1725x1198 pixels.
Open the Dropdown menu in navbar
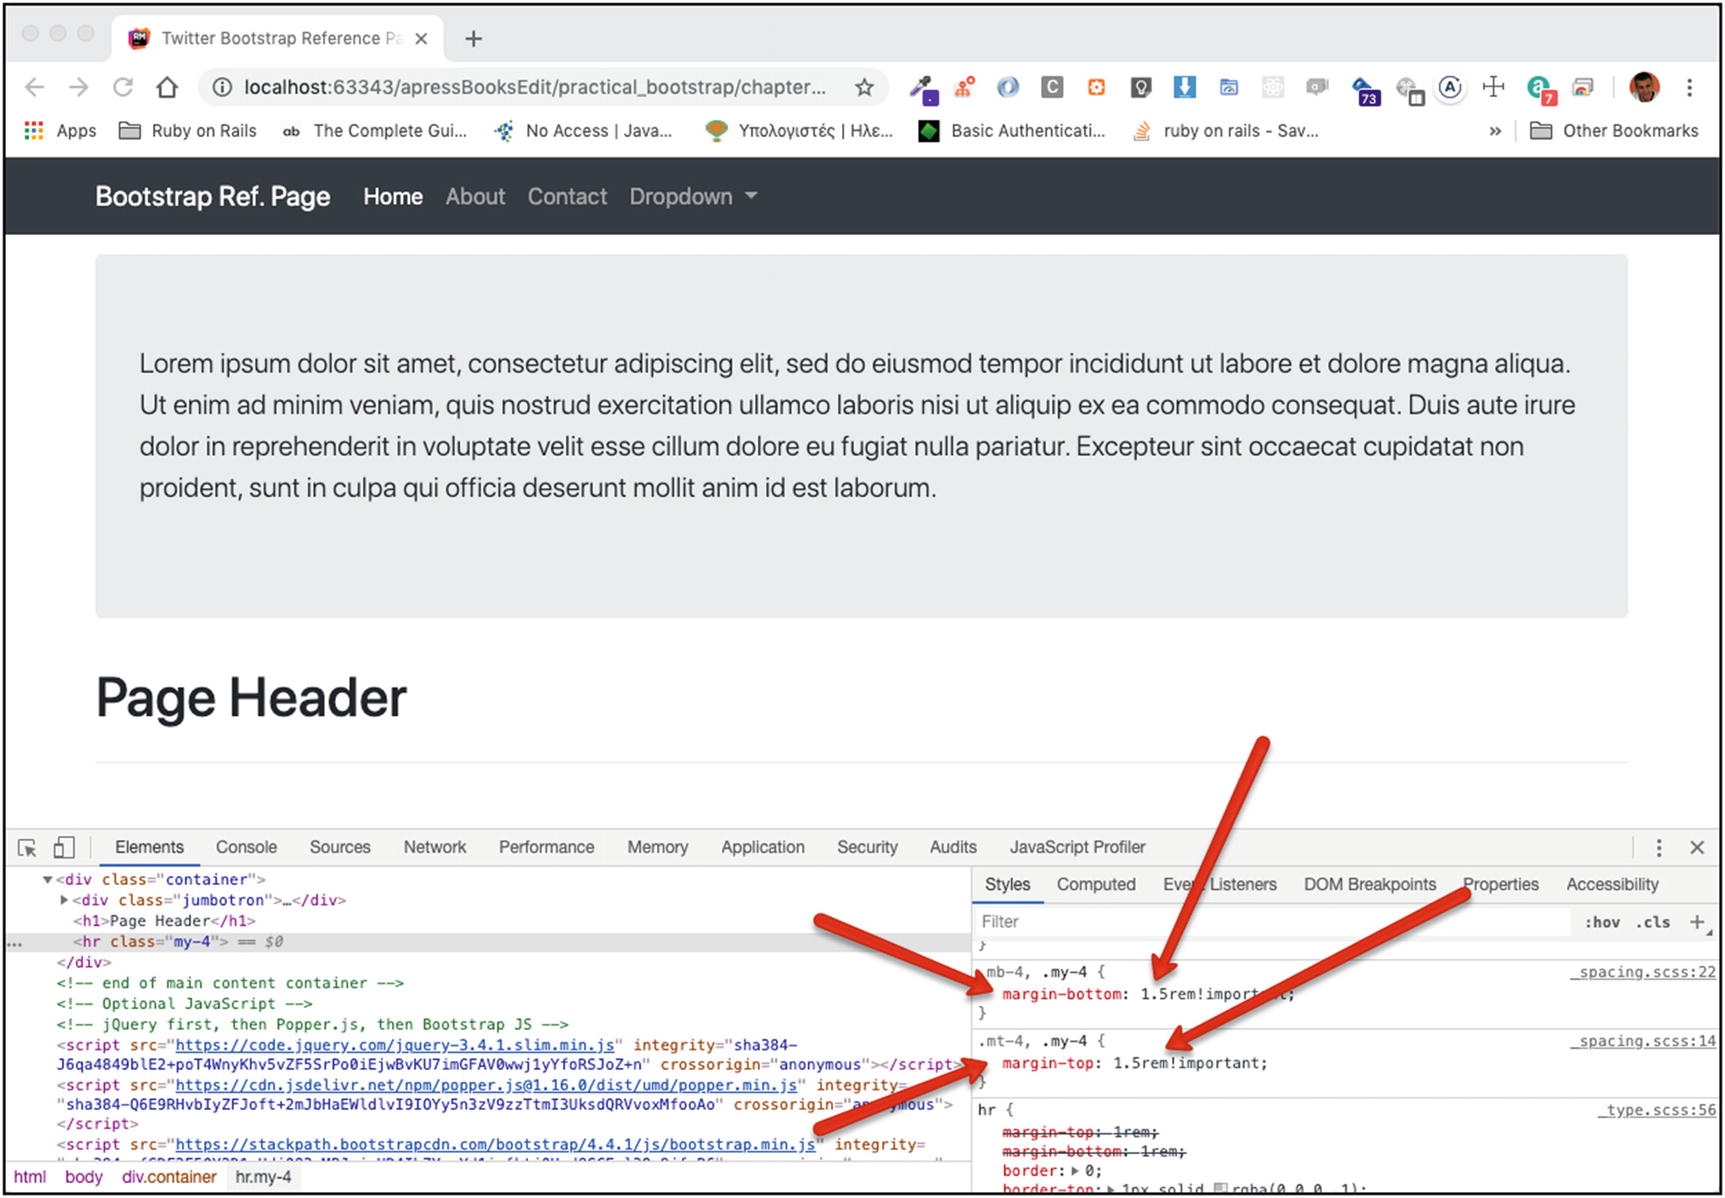692,197
